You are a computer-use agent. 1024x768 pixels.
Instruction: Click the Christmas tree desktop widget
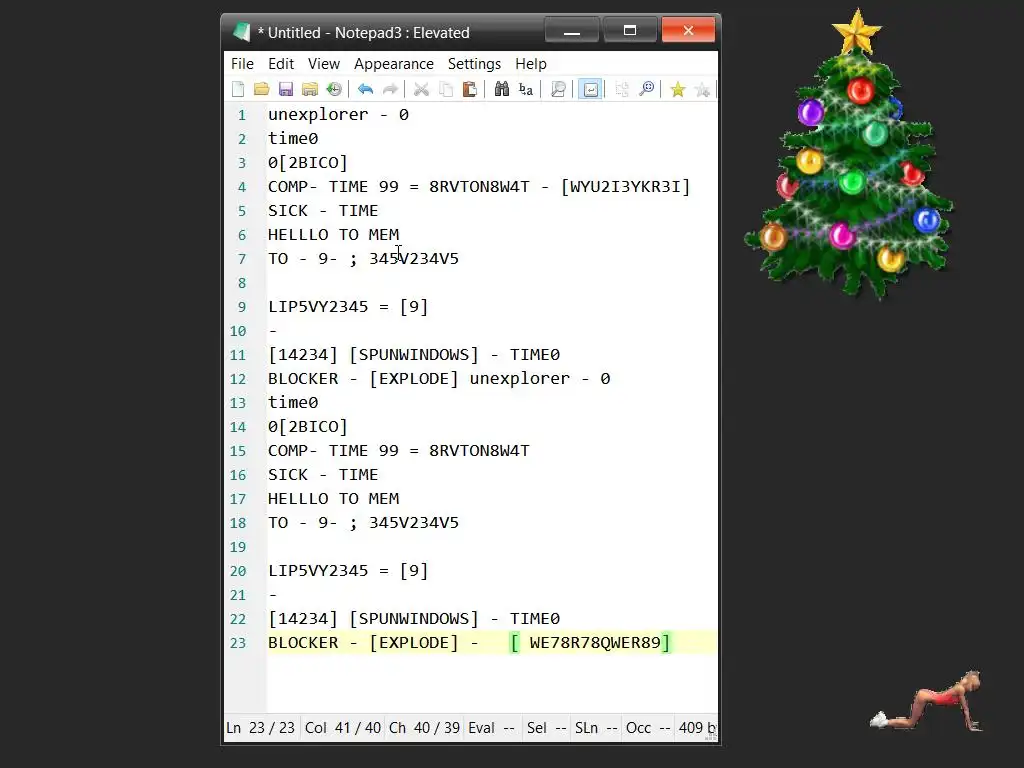[850, 153]
